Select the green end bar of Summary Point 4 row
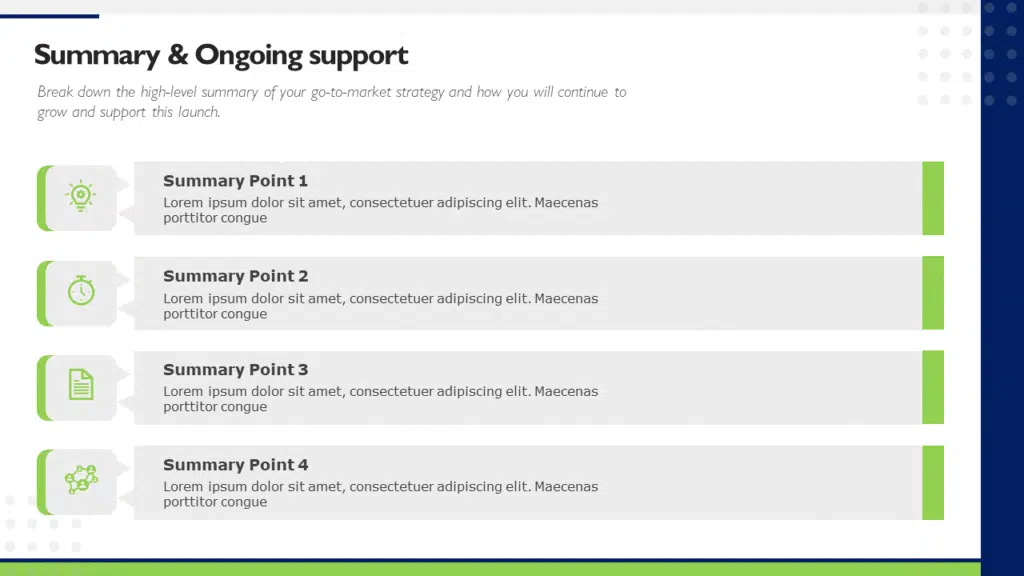The image size is (1024, 576). (933, 483)
